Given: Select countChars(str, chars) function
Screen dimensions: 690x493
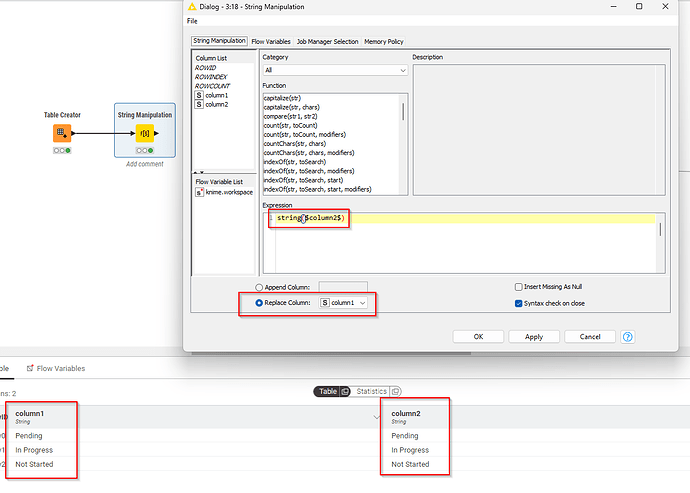Looking at the screenshot, I should [294, 143].
